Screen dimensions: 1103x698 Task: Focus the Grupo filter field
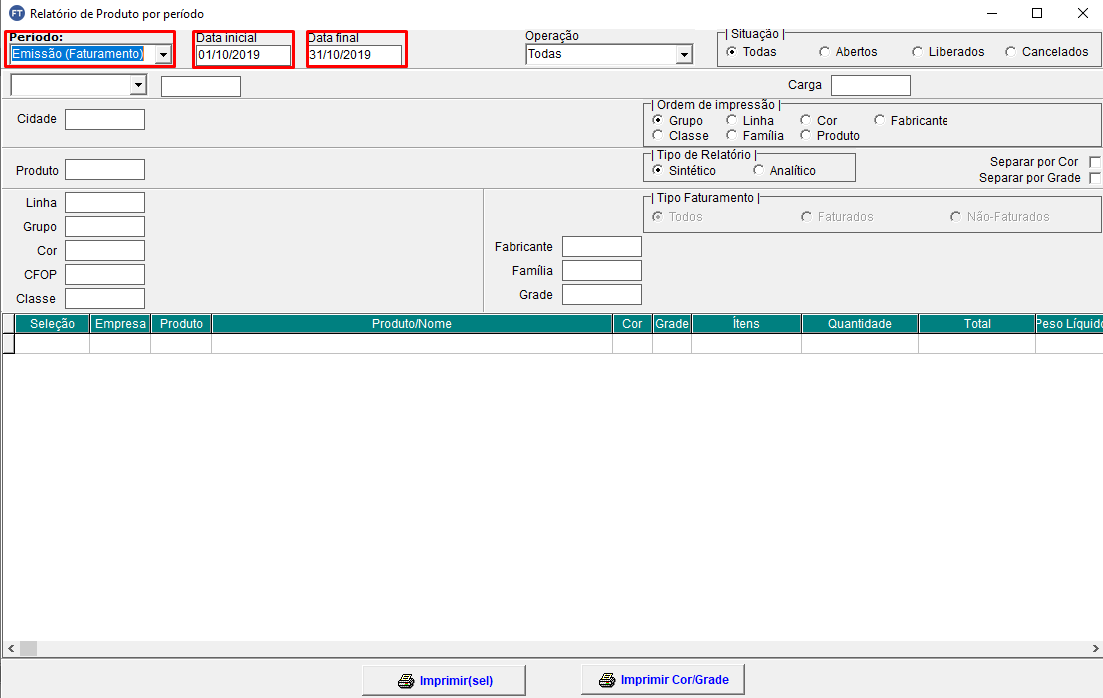click(105, 227)
